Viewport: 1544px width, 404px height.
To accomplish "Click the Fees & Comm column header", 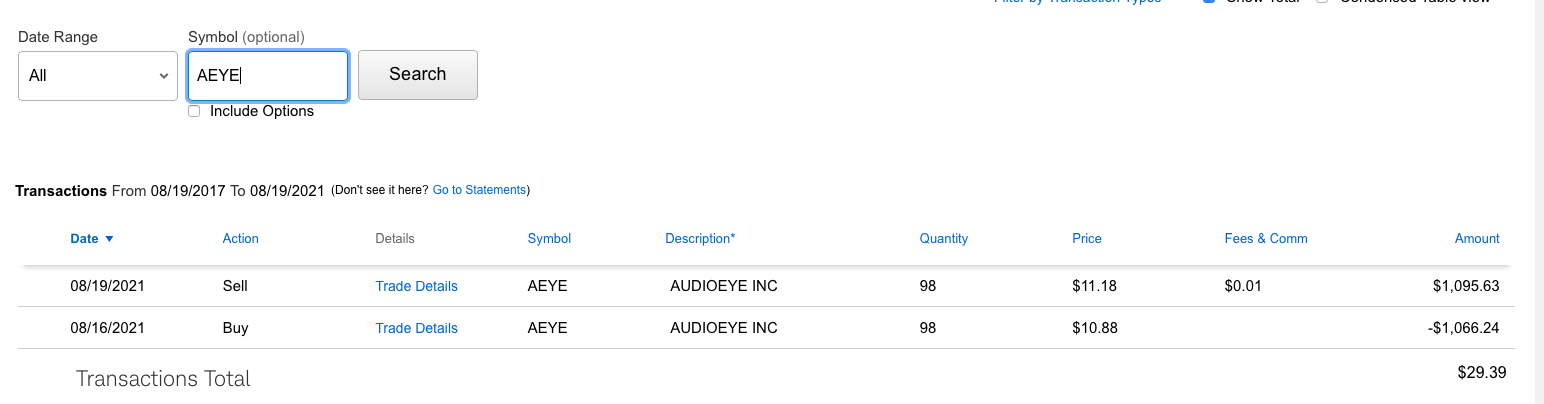I will pos(1266,239).
